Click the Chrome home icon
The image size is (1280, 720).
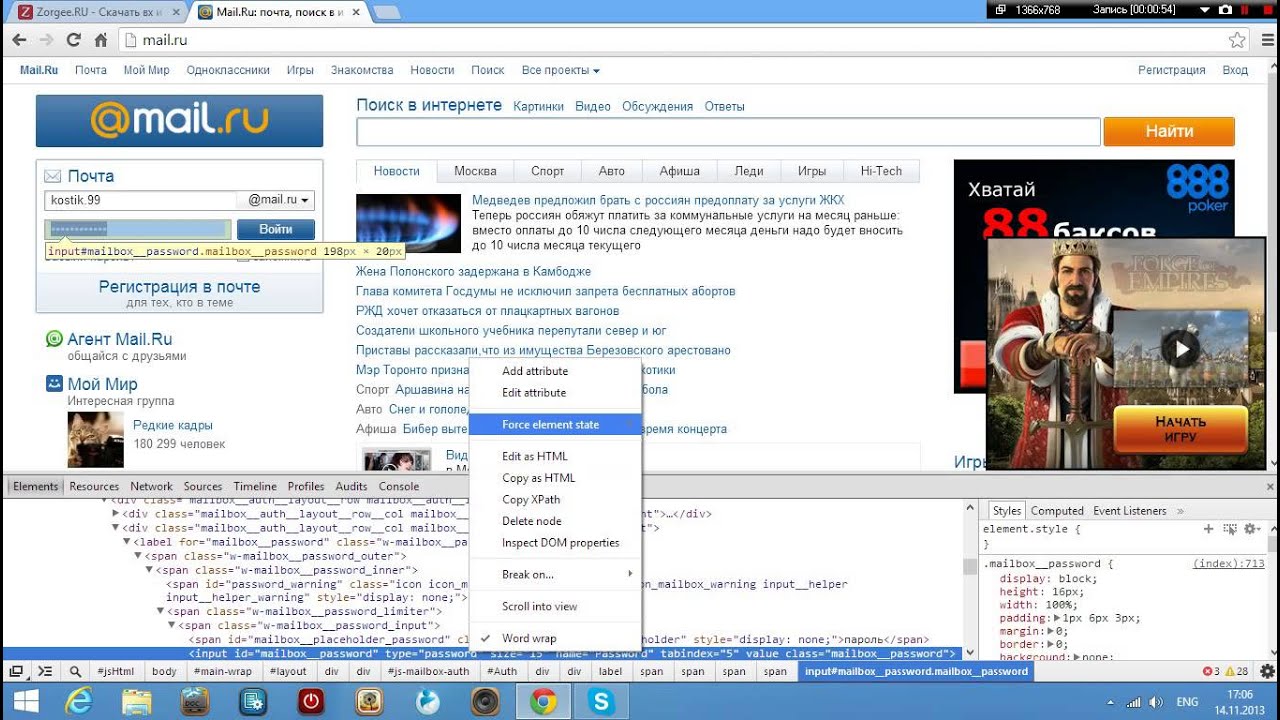[100, 40]
